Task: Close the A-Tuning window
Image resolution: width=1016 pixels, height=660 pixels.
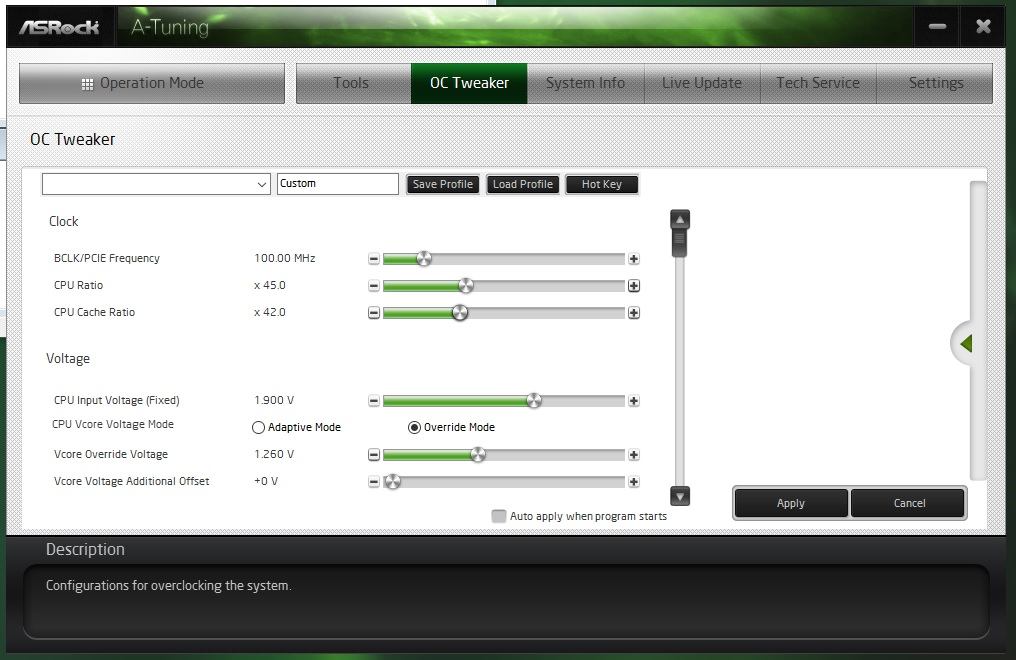Action: coord(983,27)
